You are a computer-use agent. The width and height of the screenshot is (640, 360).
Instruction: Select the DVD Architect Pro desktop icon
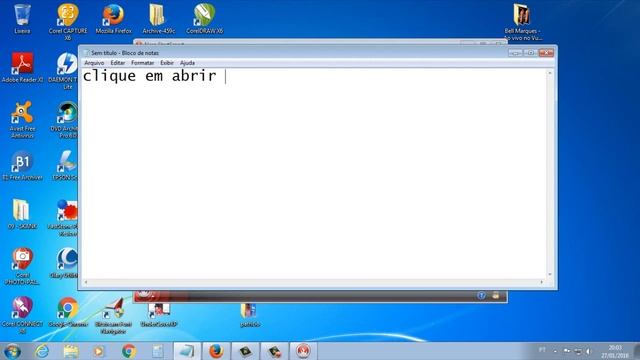[x=64, y=120]
